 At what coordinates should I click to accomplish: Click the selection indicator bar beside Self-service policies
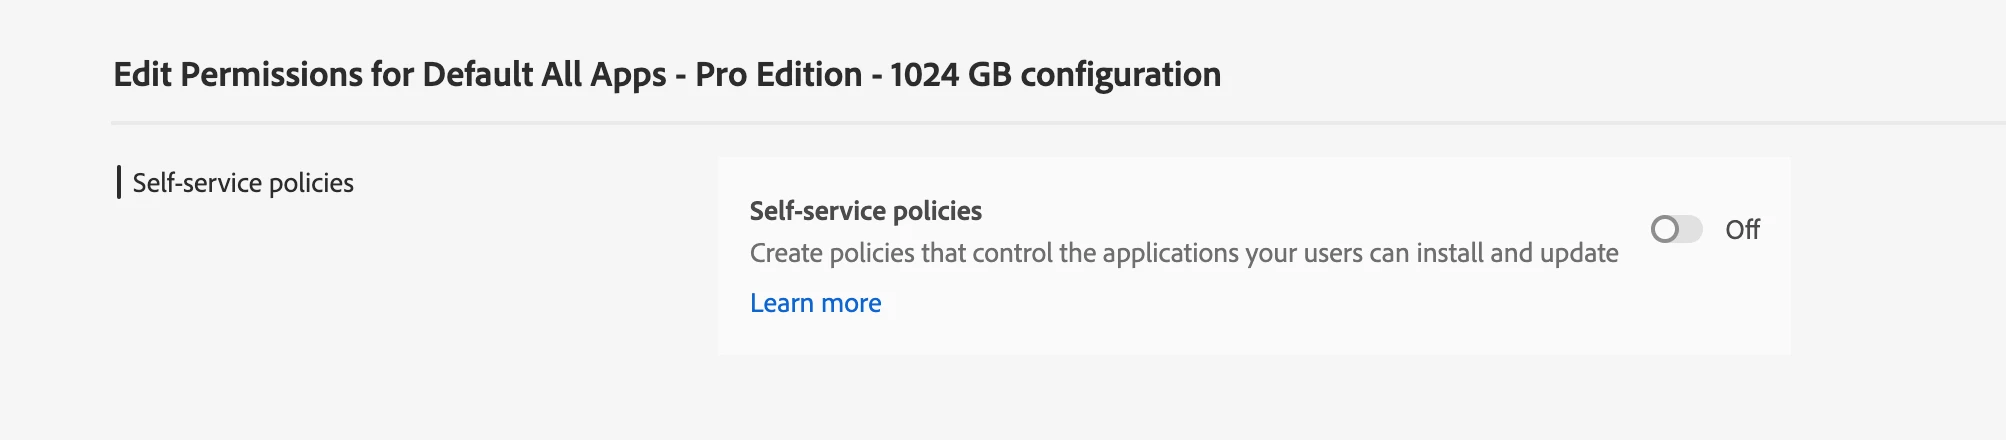119,183
